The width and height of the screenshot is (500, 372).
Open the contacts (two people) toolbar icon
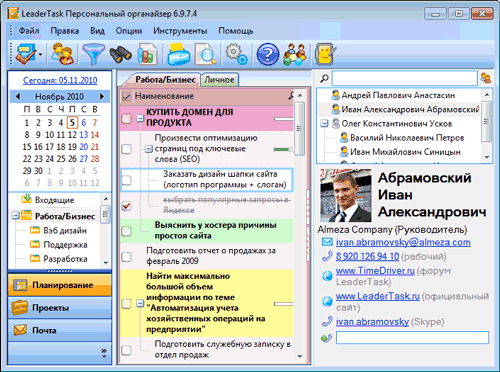click(x=62, y=54)
